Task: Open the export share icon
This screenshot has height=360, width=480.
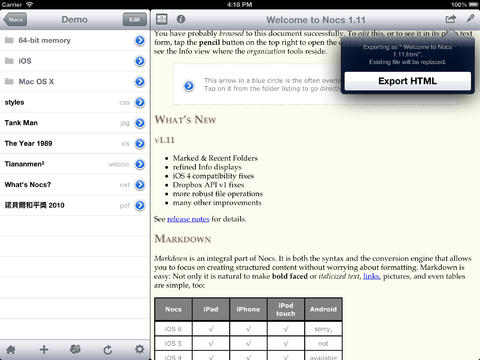Action: coord(451,19)
